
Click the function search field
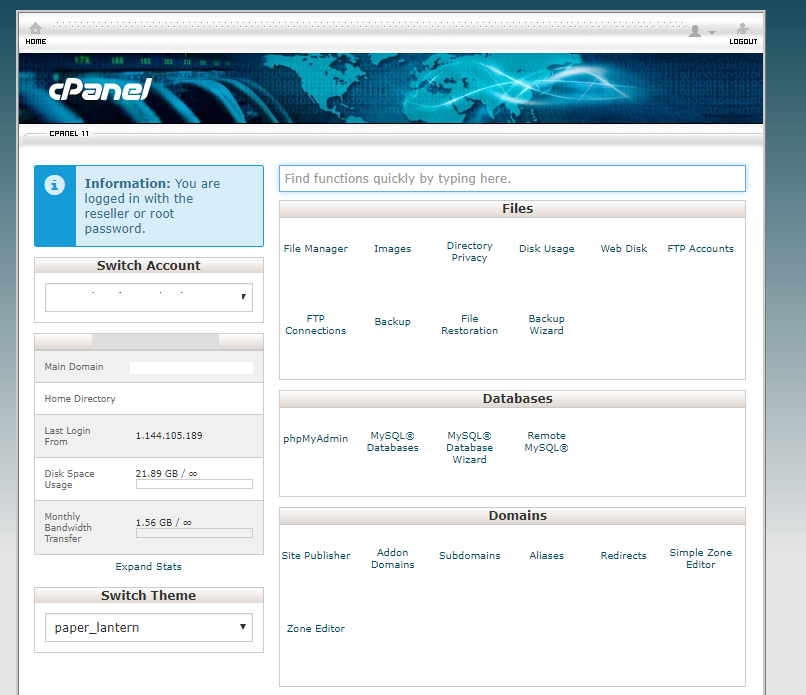(x=512, y=178)
